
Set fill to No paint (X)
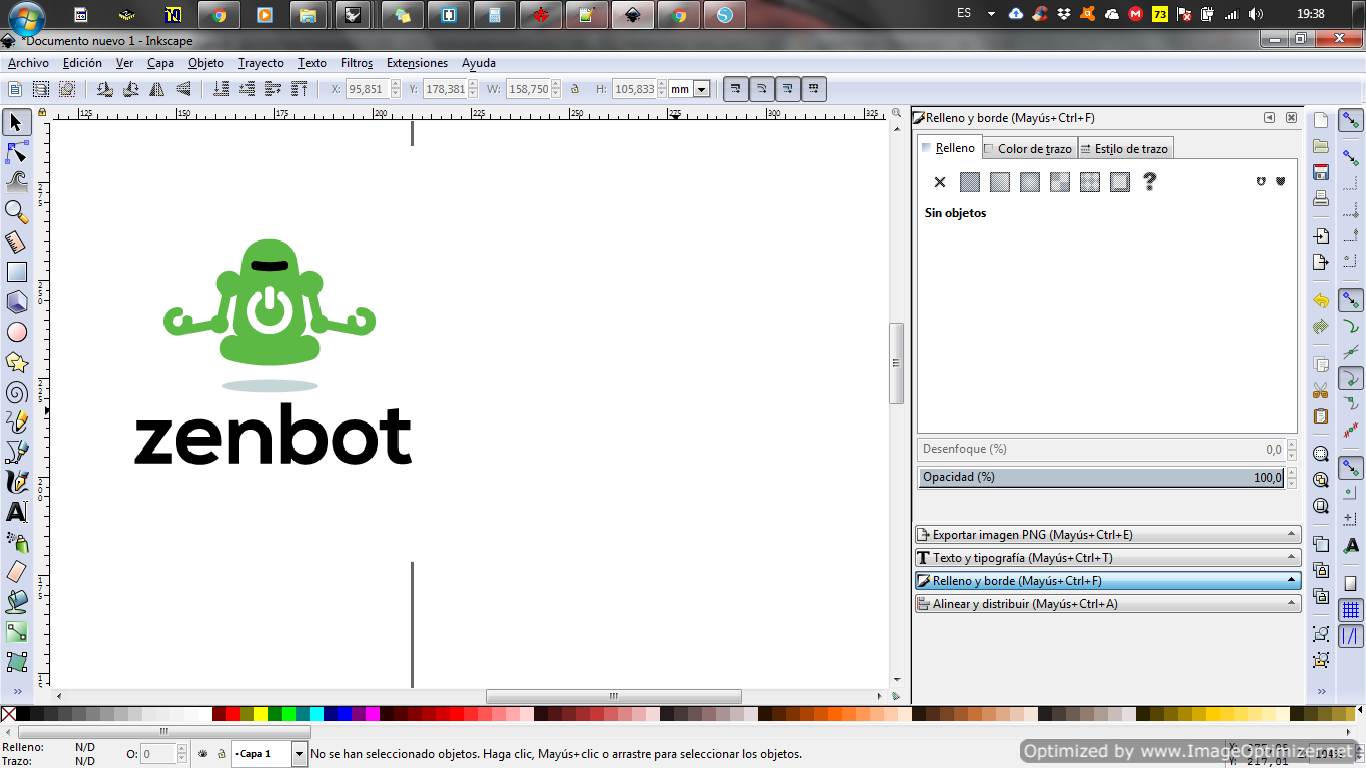tap(939, 182)
